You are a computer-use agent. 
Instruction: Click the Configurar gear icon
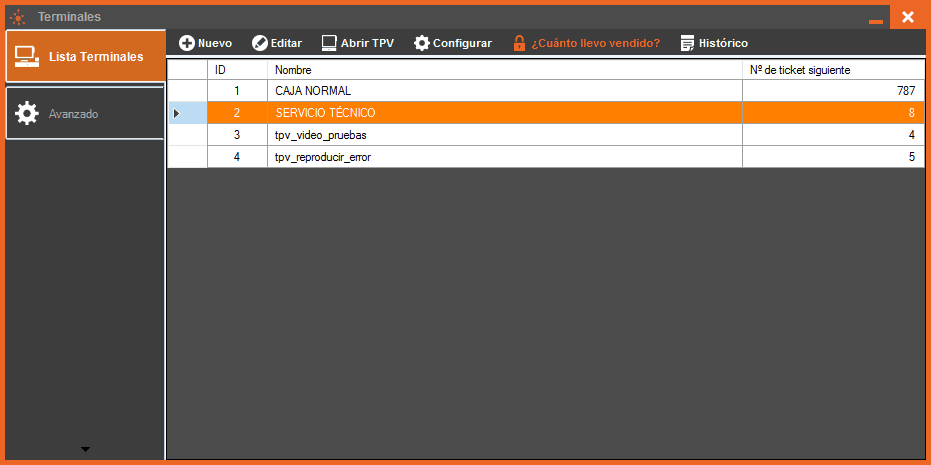click(422, 43)
